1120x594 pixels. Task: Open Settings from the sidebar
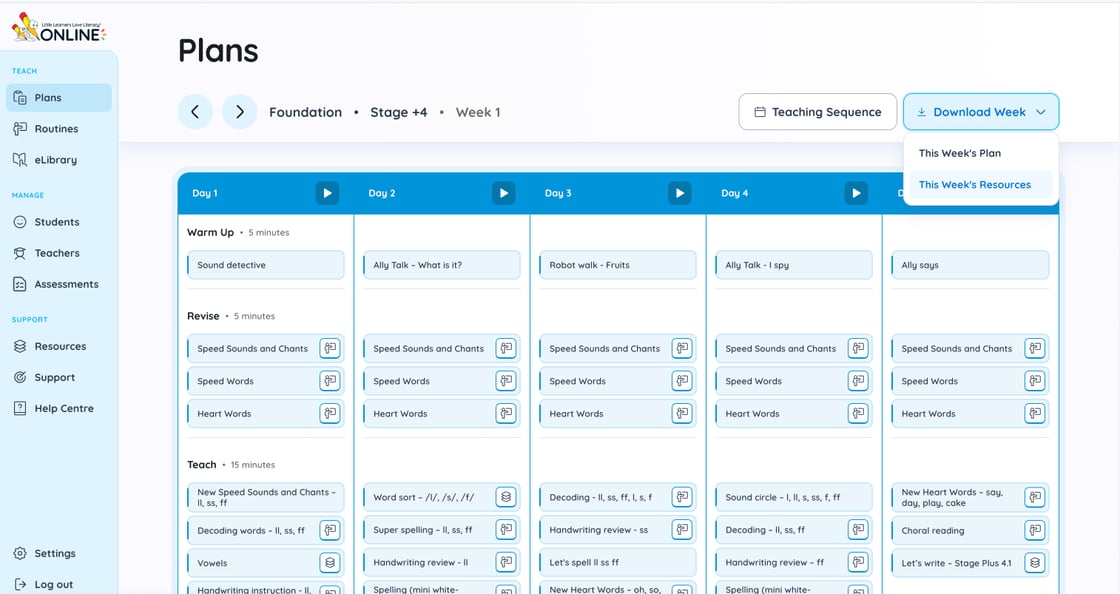[x=54, y=553]
